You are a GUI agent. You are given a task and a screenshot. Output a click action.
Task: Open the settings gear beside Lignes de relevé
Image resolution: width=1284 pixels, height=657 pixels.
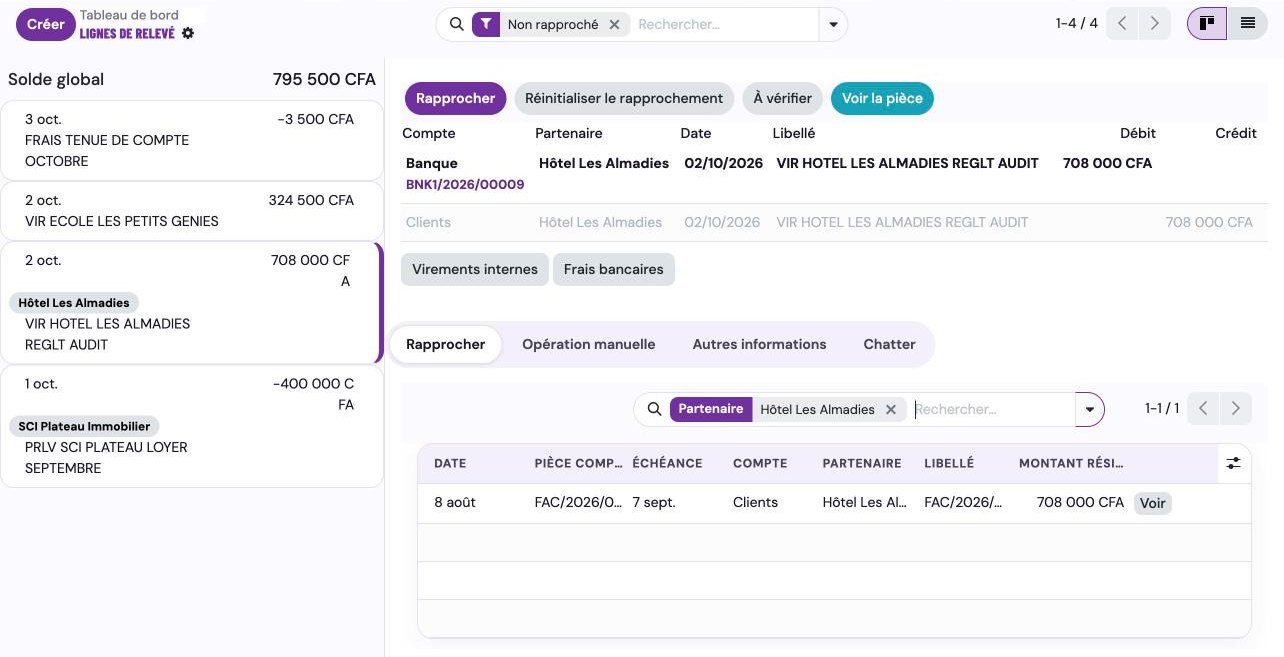(x=188, y=33)
